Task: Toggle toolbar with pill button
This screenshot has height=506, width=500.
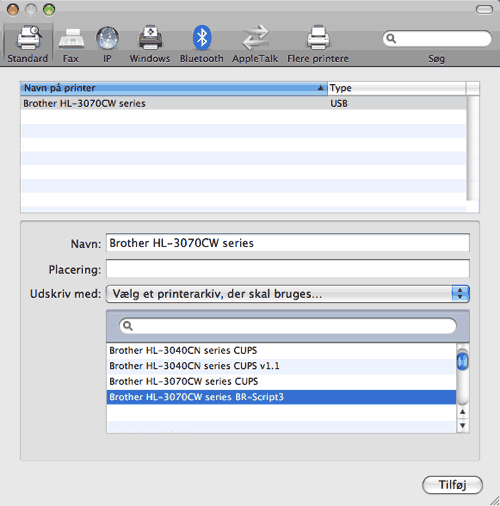Action: [484, 10]
